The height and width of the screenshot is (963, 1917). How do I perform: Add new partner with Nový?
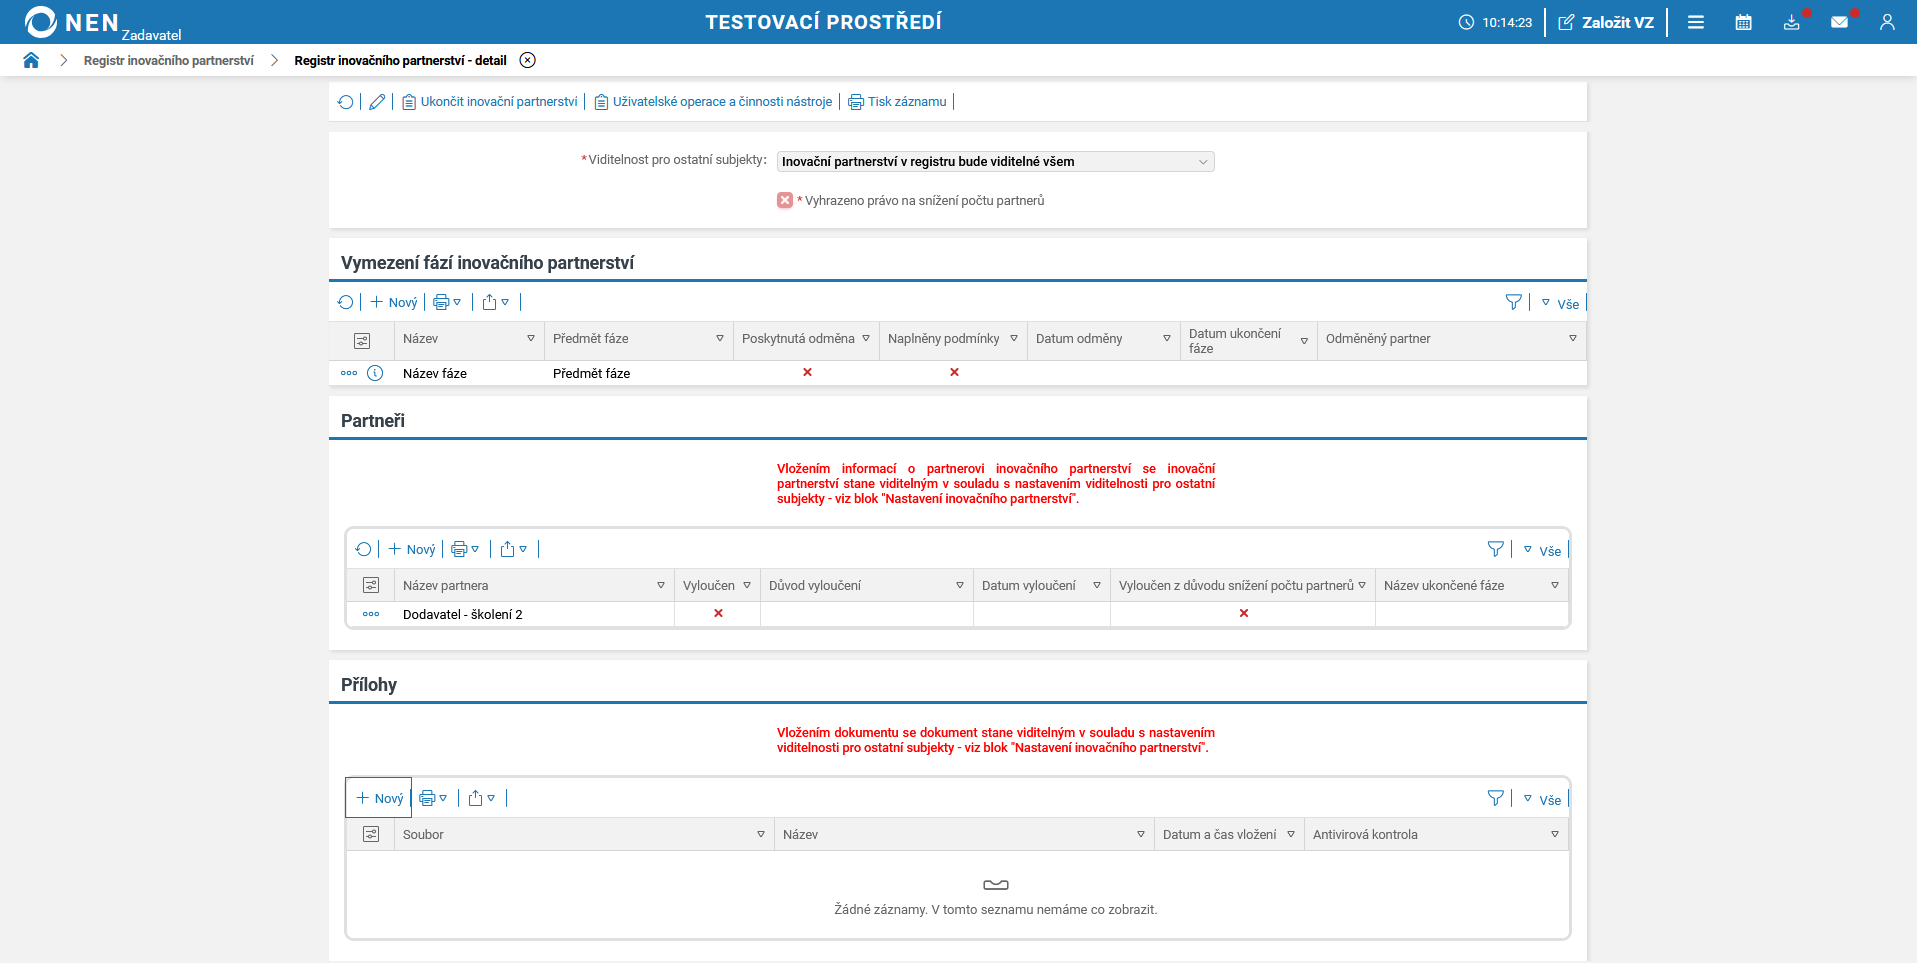point(412,549)
